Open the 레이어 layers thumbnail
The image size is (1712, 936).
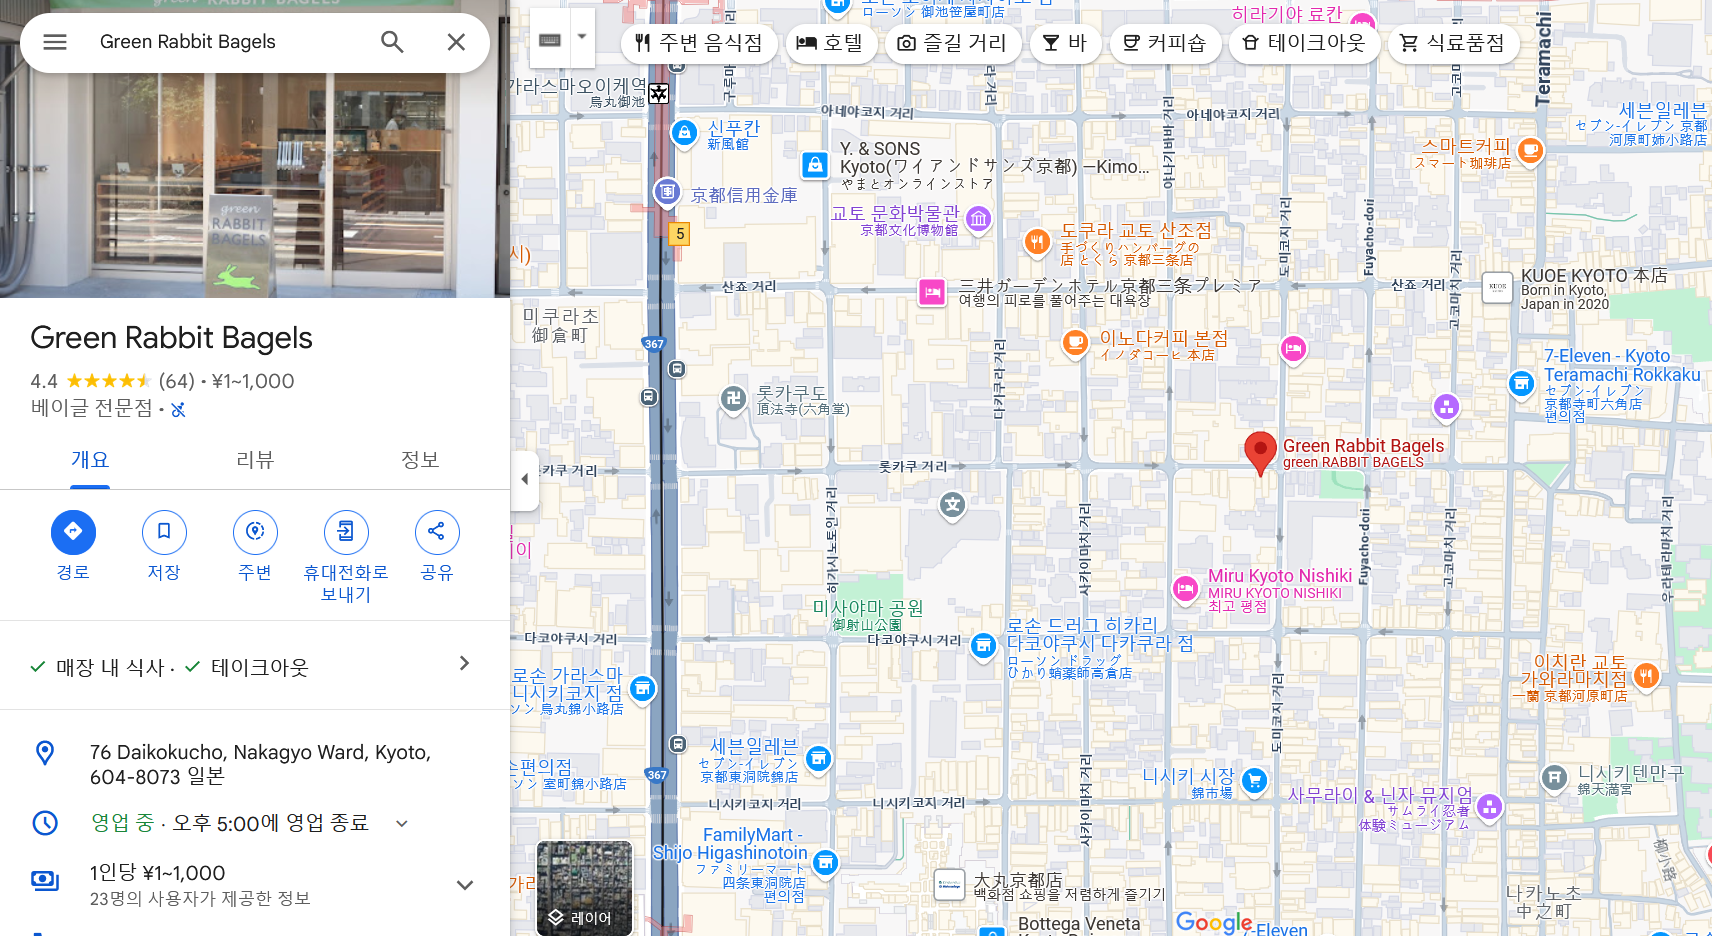(584, 888)
